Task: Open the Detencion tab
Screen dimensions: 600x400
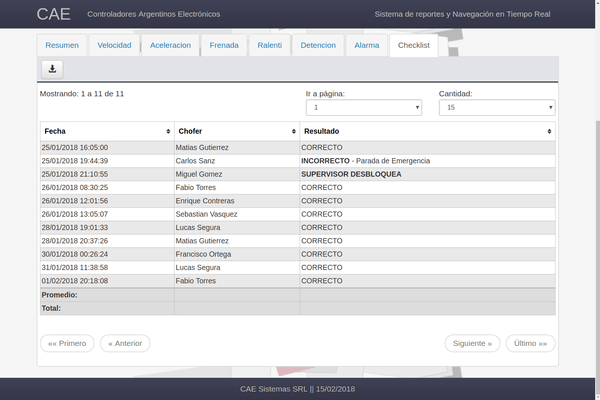Action: (x=318, y=45)
